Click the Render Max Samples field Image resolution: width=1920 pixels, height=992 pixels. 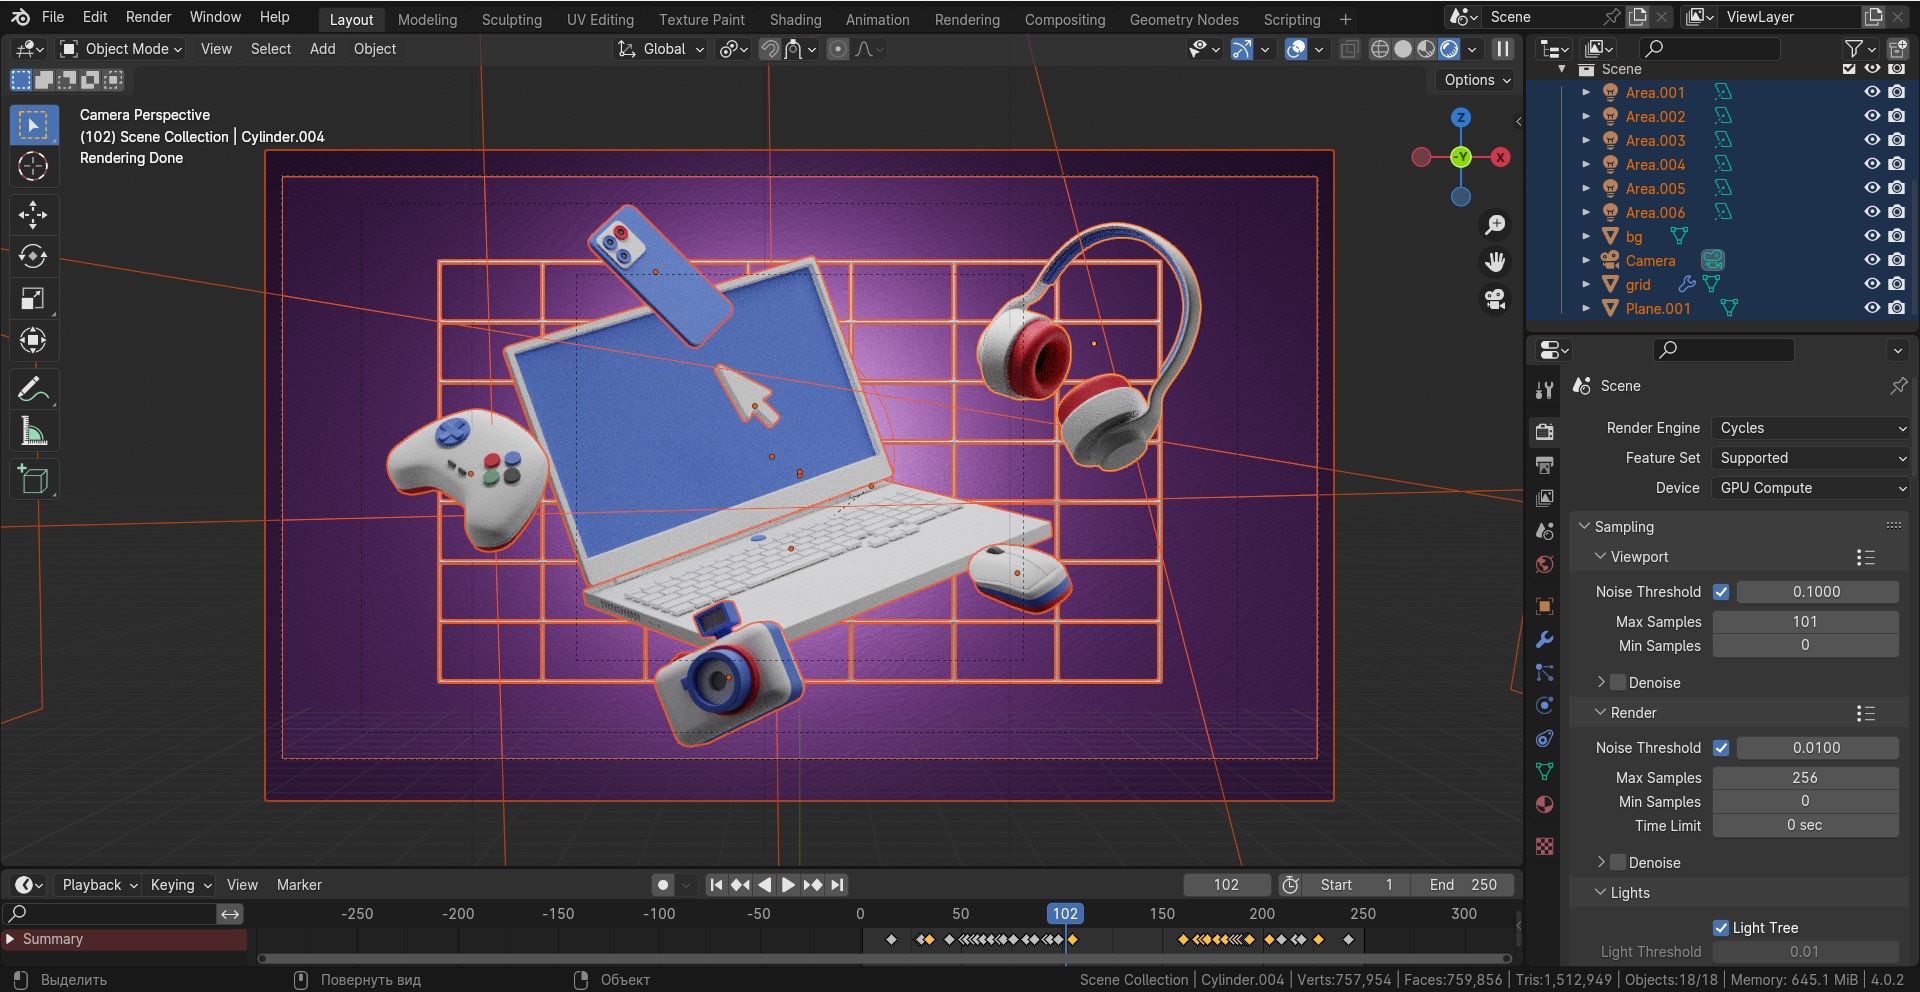click(1804, 778)
